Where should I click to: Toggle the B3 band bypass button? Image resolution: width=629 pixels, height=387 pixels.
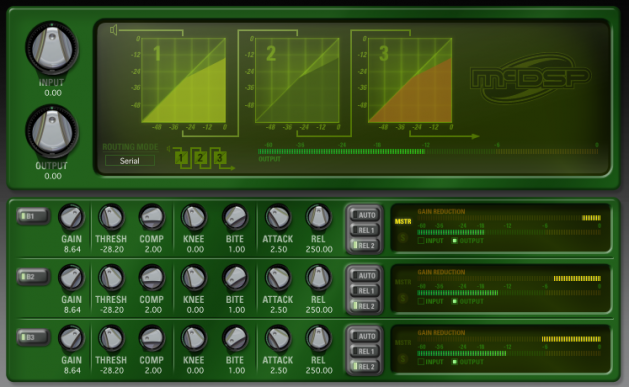click(x=33, y=337)
